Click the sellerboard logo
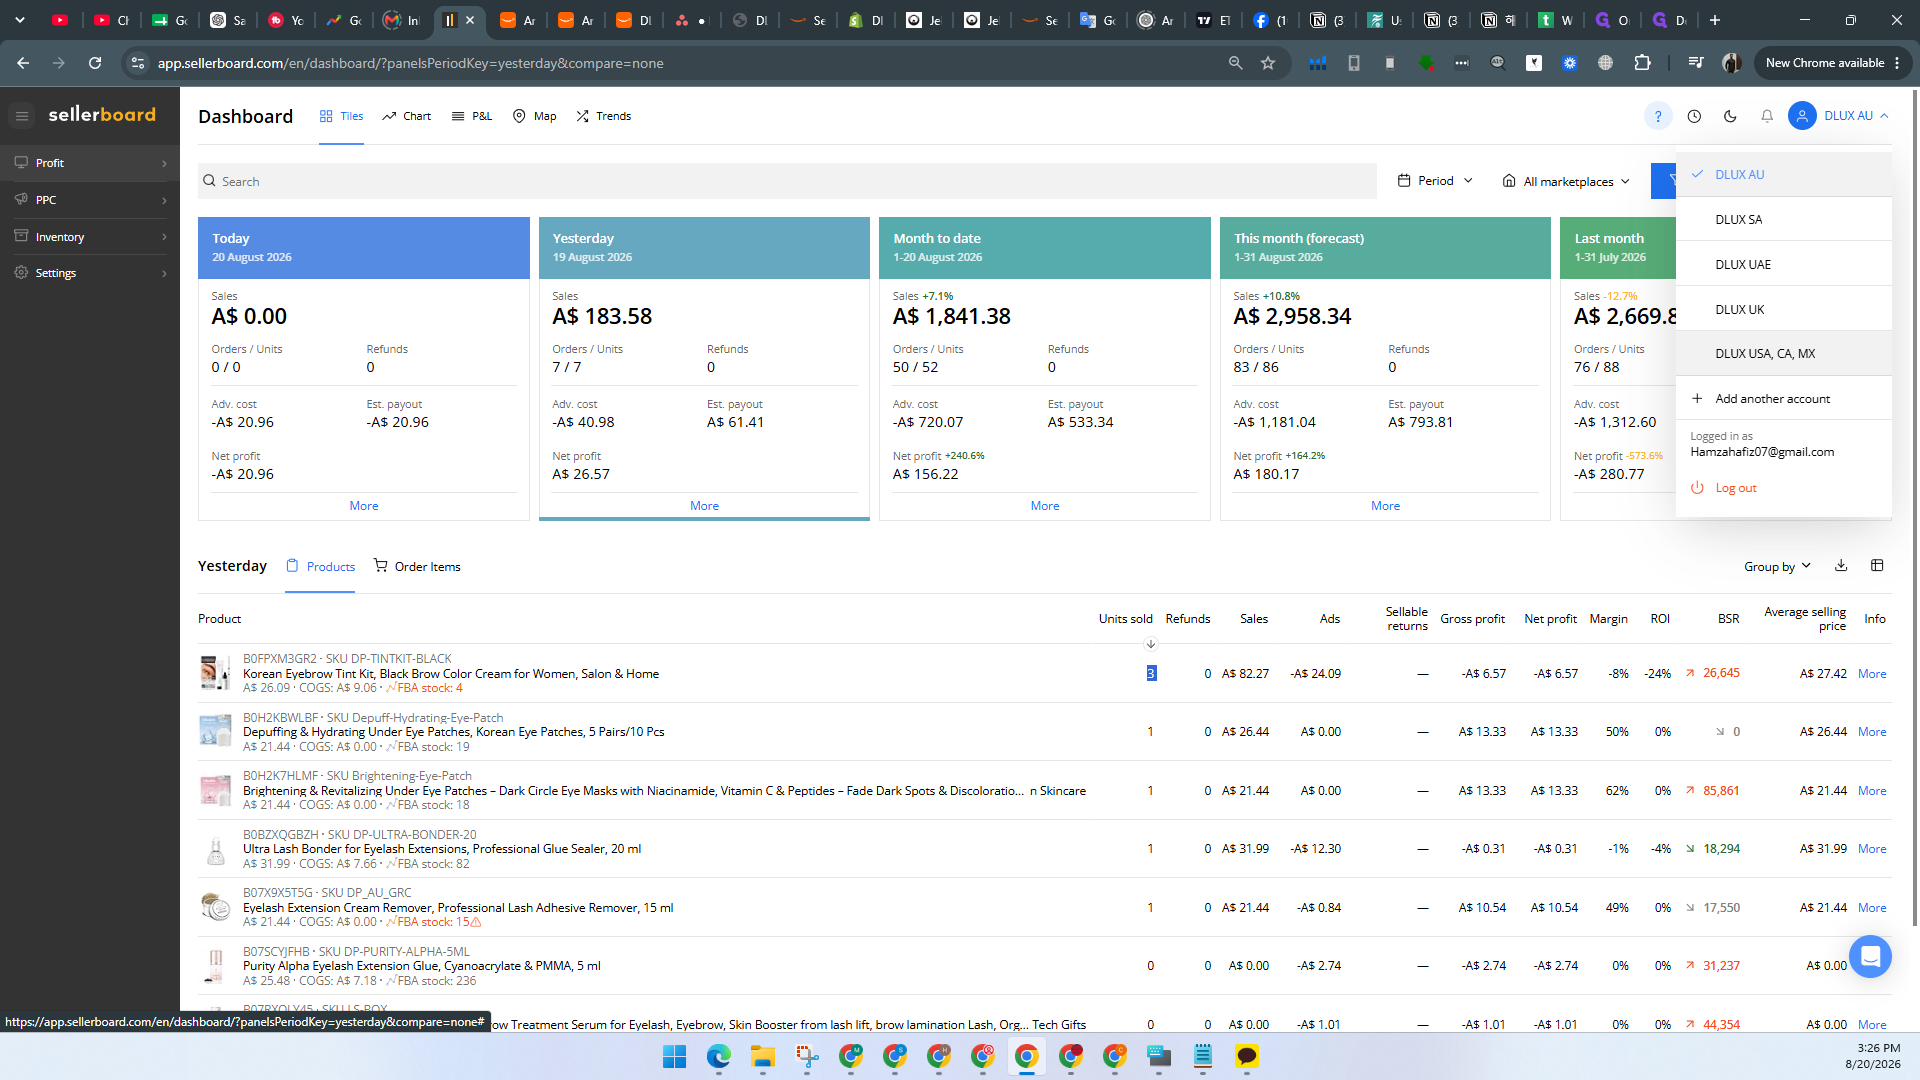Image resolution: width=1920 pixels, height=1080 pixels. 102,115
